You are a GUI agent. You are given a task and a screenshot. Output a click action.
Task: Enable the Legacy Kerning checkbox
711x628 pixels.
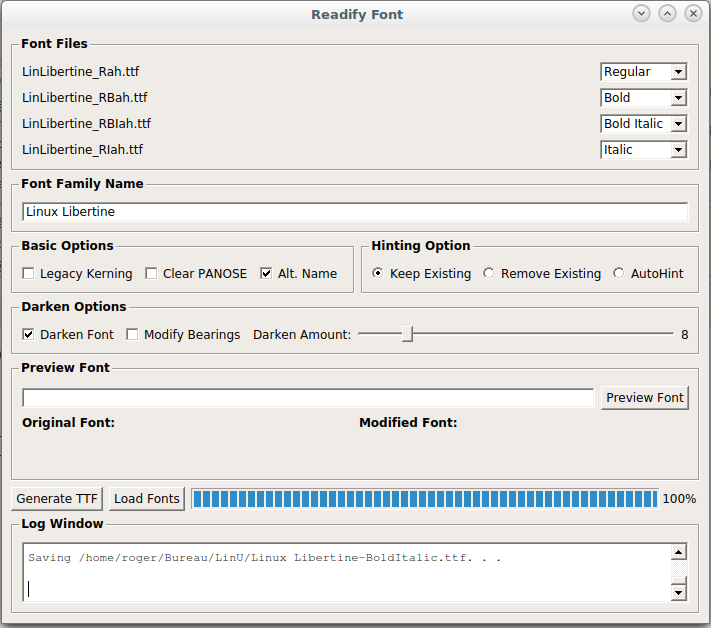click(x=29, y=274)
